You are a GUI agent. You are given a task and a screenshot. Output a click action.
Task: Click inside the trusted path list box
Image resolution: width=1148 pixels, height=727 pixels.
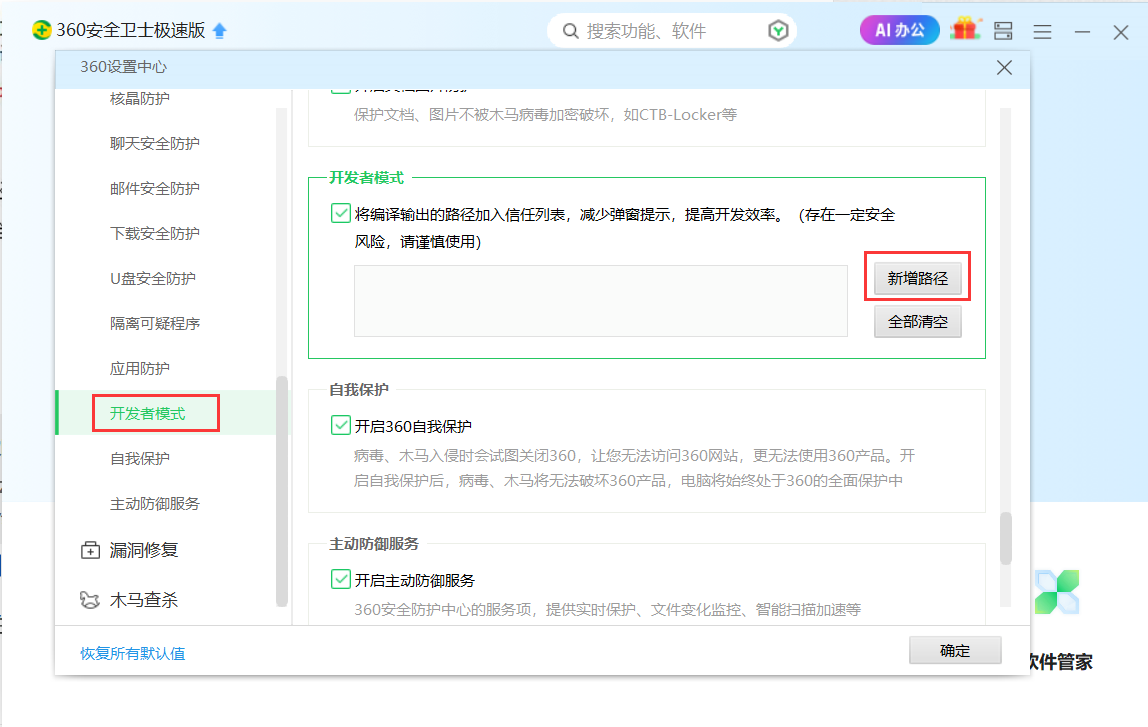click(600, 301)
